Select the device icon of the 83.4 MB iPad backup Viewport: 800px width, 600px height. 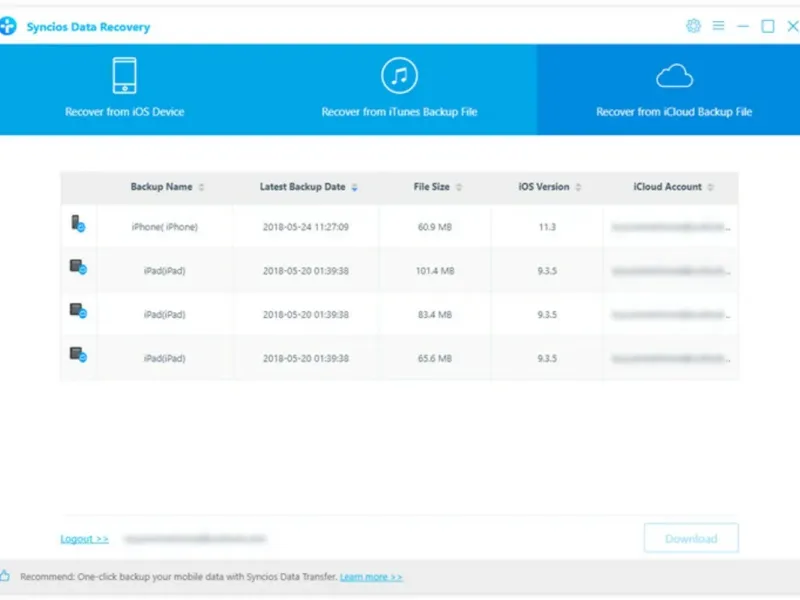tap(78, 311)
